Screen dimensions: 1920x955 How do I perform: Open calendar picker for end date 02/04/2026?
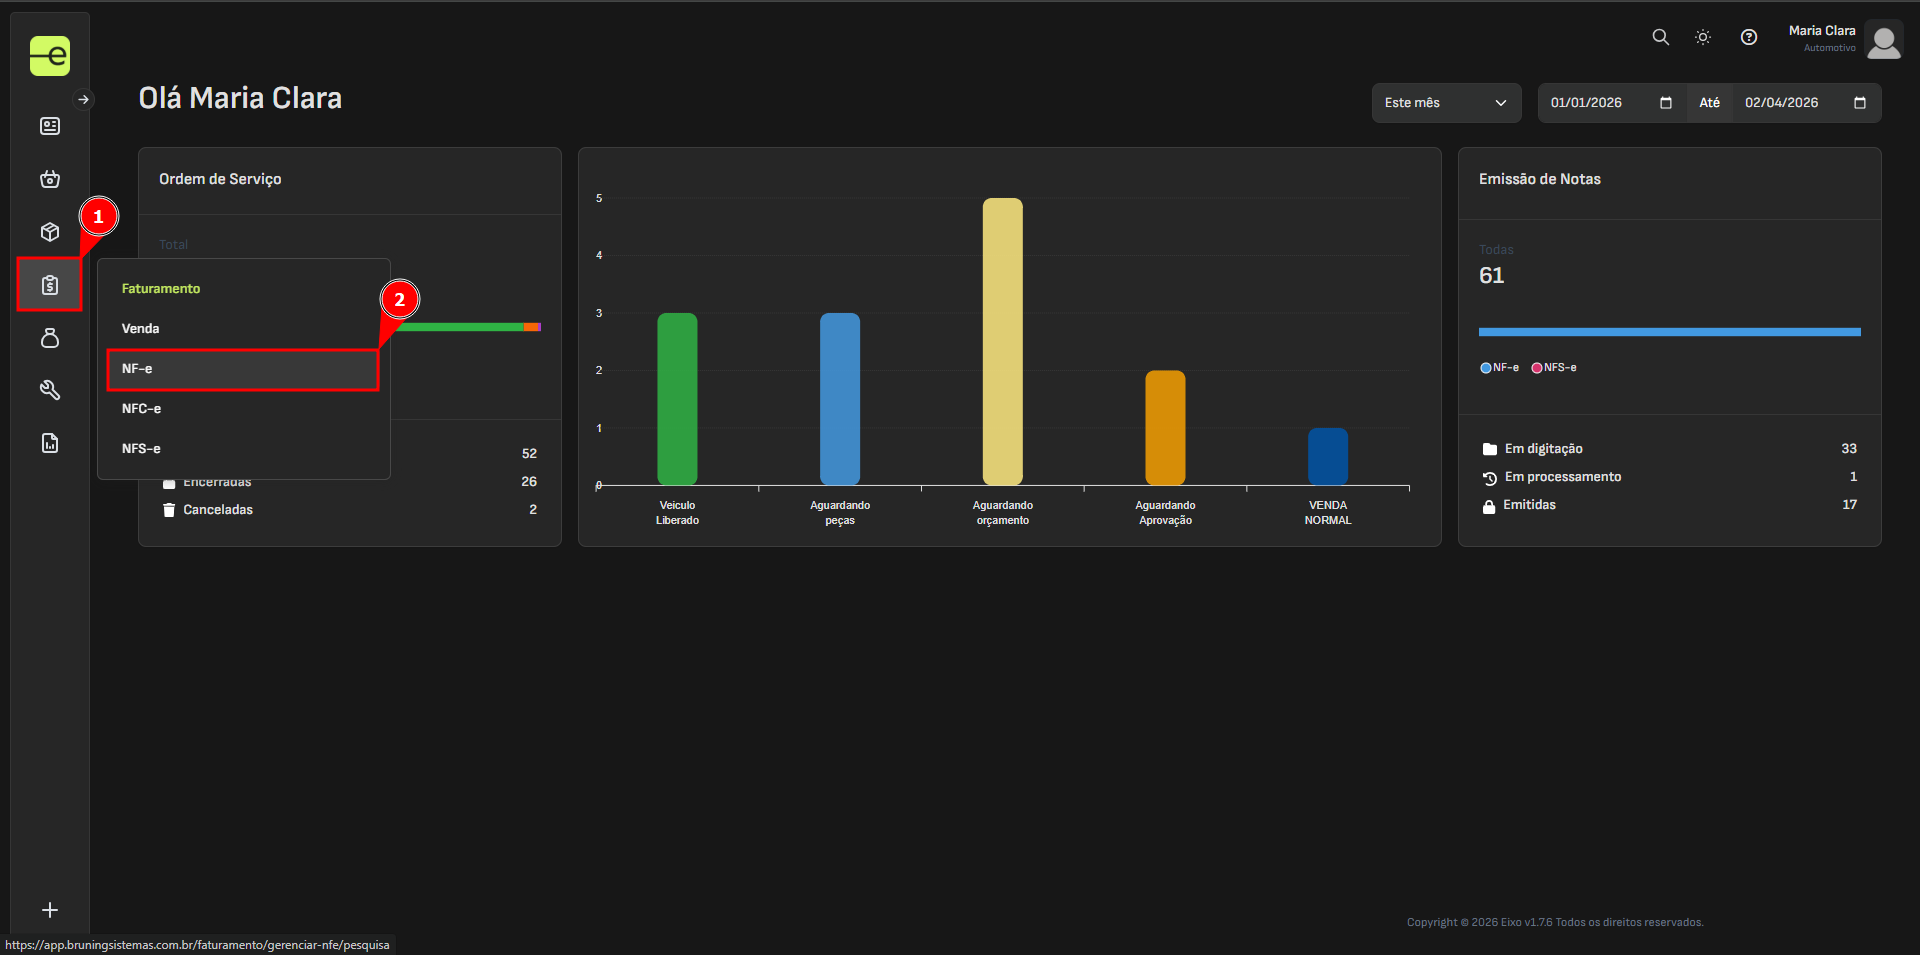1860,103
